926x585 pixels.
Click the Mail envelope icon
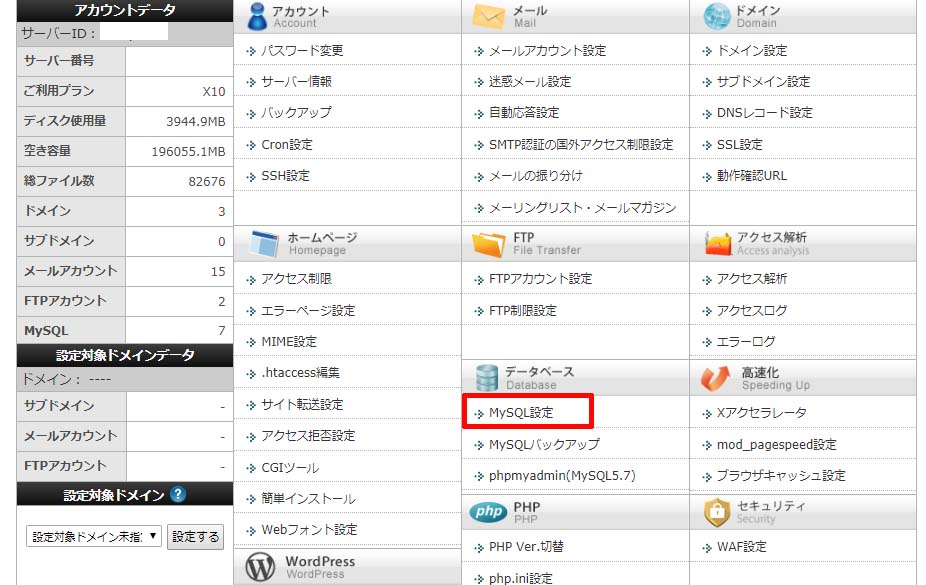coord(489,16)
